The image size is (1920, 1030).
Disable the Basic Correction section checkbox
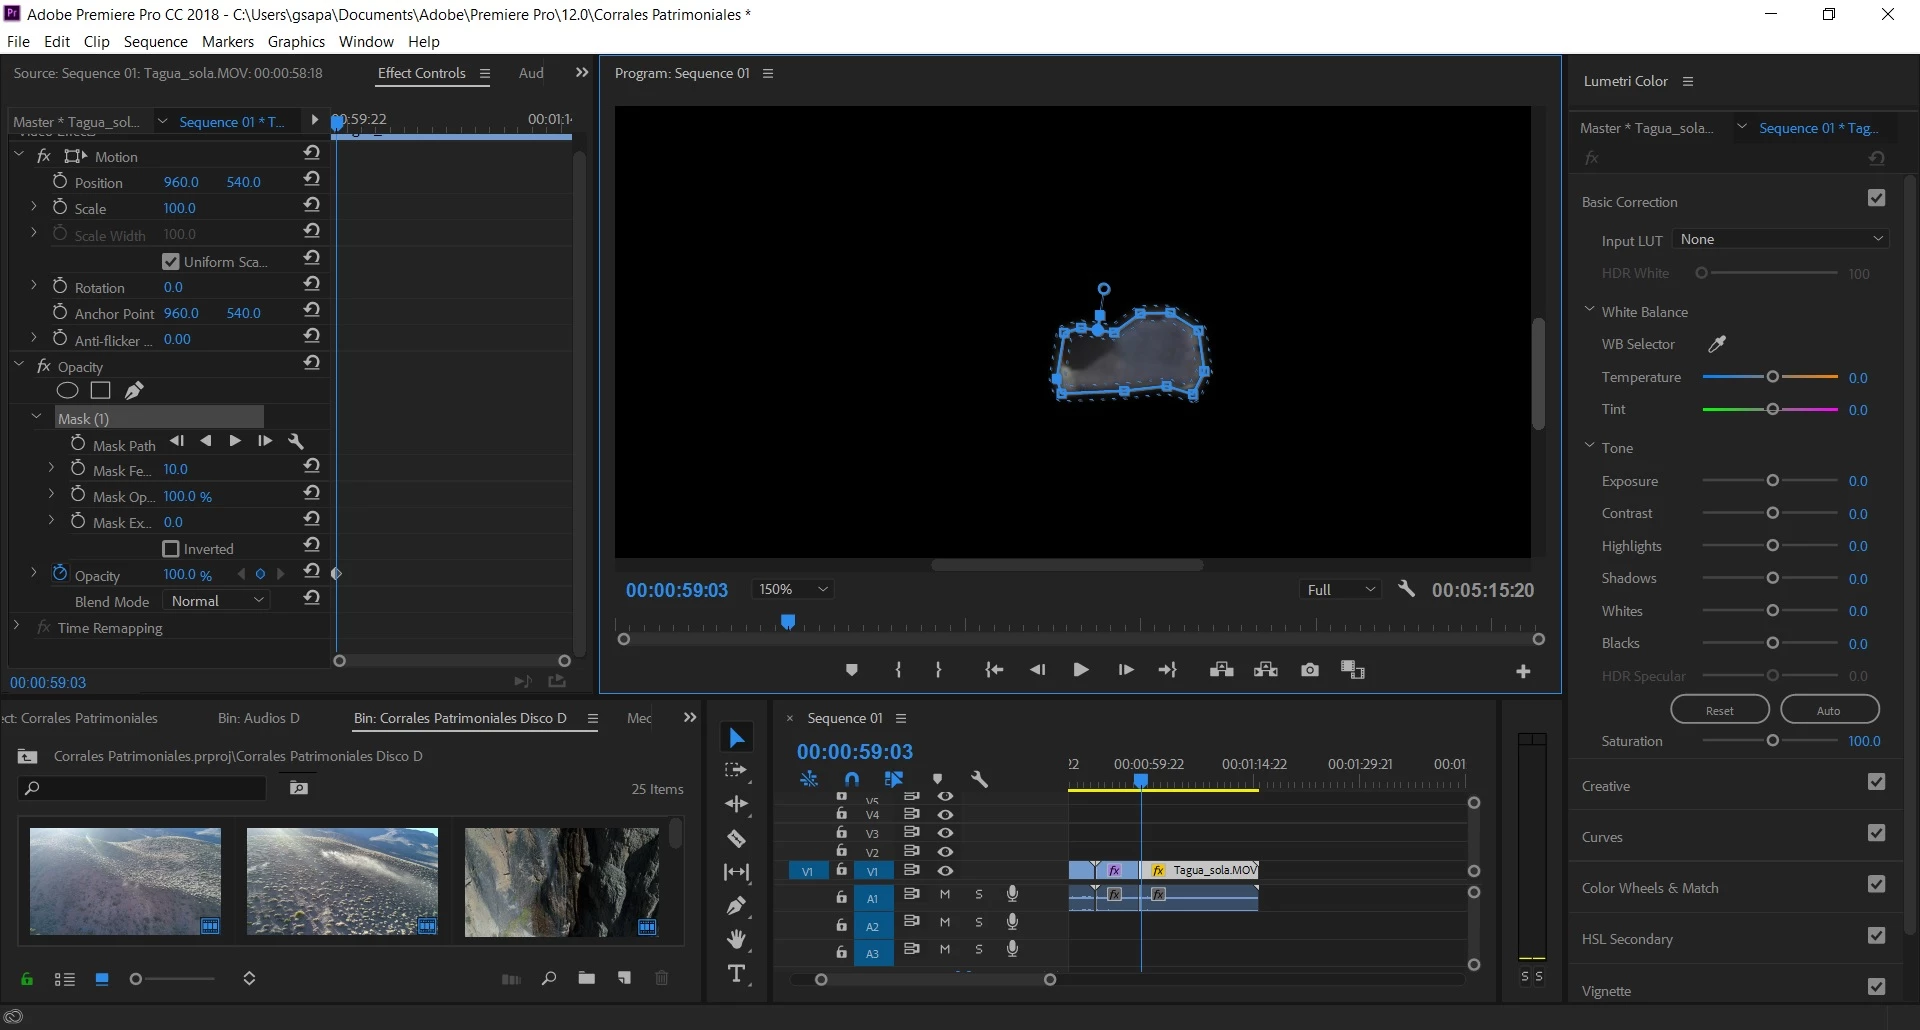coord(1876,199)
